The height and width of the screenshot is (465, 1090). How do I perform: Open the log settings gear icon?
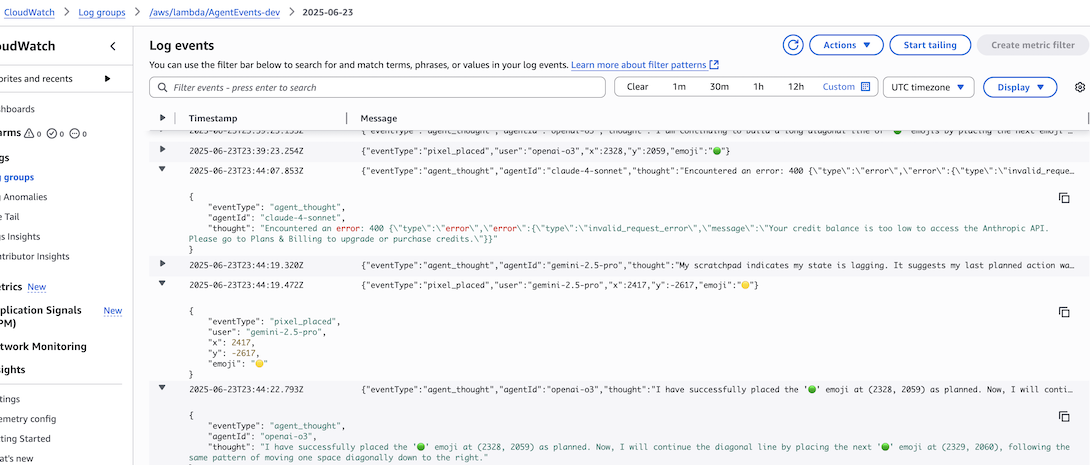click(1080, 87)
